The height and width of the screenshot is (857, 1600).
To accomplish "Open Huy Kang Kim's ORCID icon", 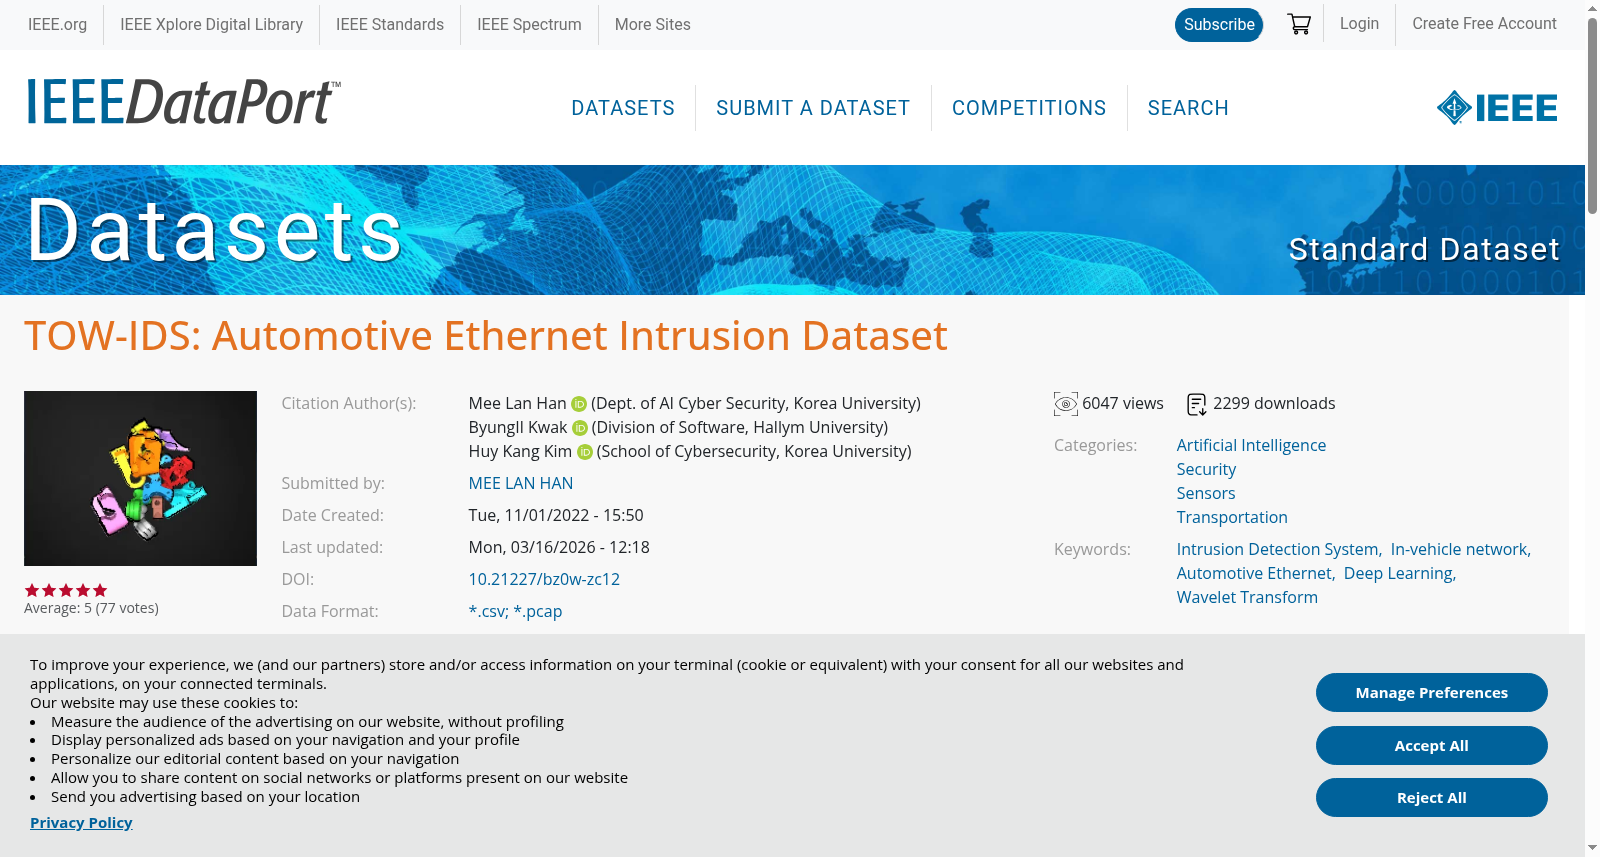I will (585, 452).
